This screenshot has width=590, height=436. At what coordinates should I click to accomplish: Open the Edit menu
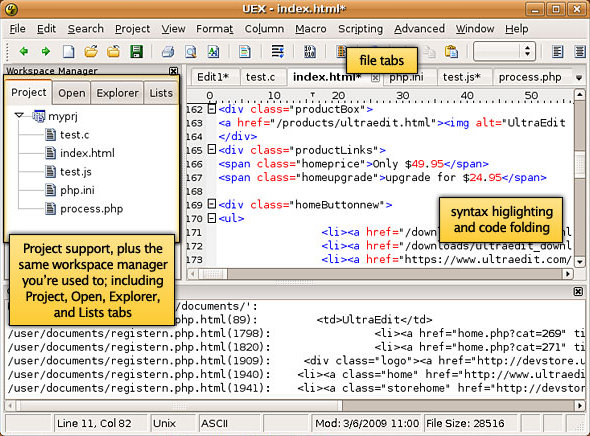click(x=46, y=29)
